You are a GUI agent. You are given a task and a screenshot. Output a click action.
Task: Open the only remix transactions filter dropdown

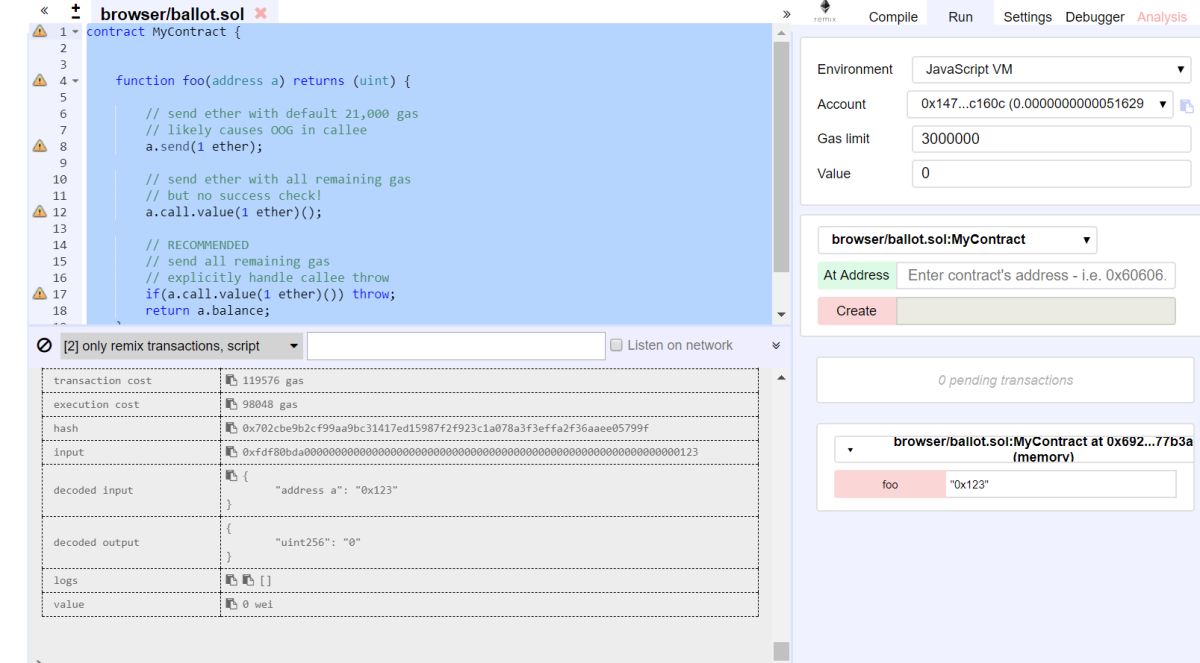click(181, 346)
